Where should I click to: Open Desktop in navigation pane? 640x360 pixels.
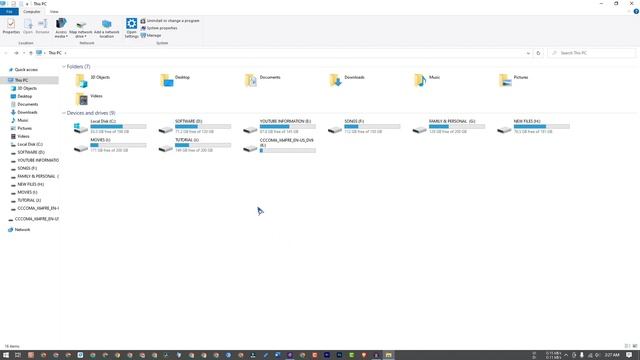click(x=24, y=96)
